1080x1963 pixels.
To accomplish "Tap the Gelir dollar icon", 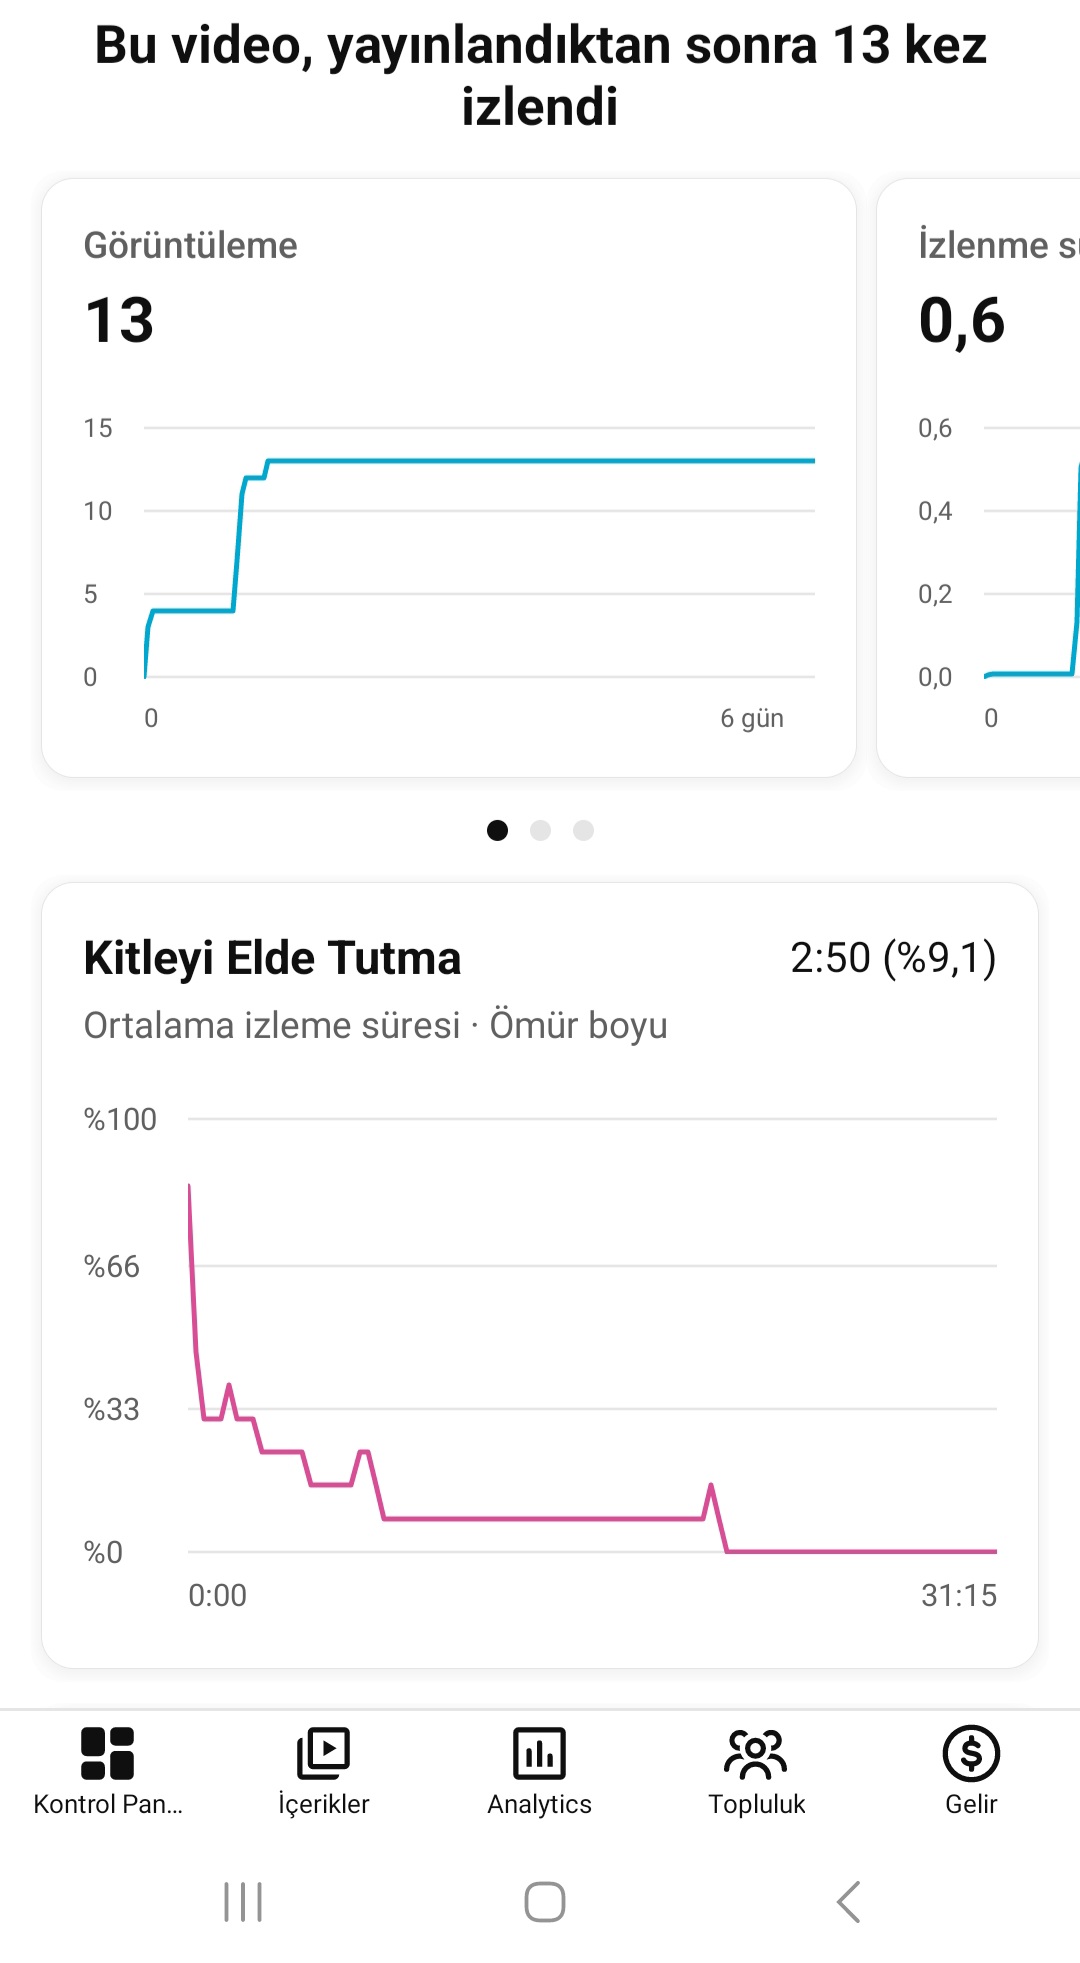I will pos(971,1754).
